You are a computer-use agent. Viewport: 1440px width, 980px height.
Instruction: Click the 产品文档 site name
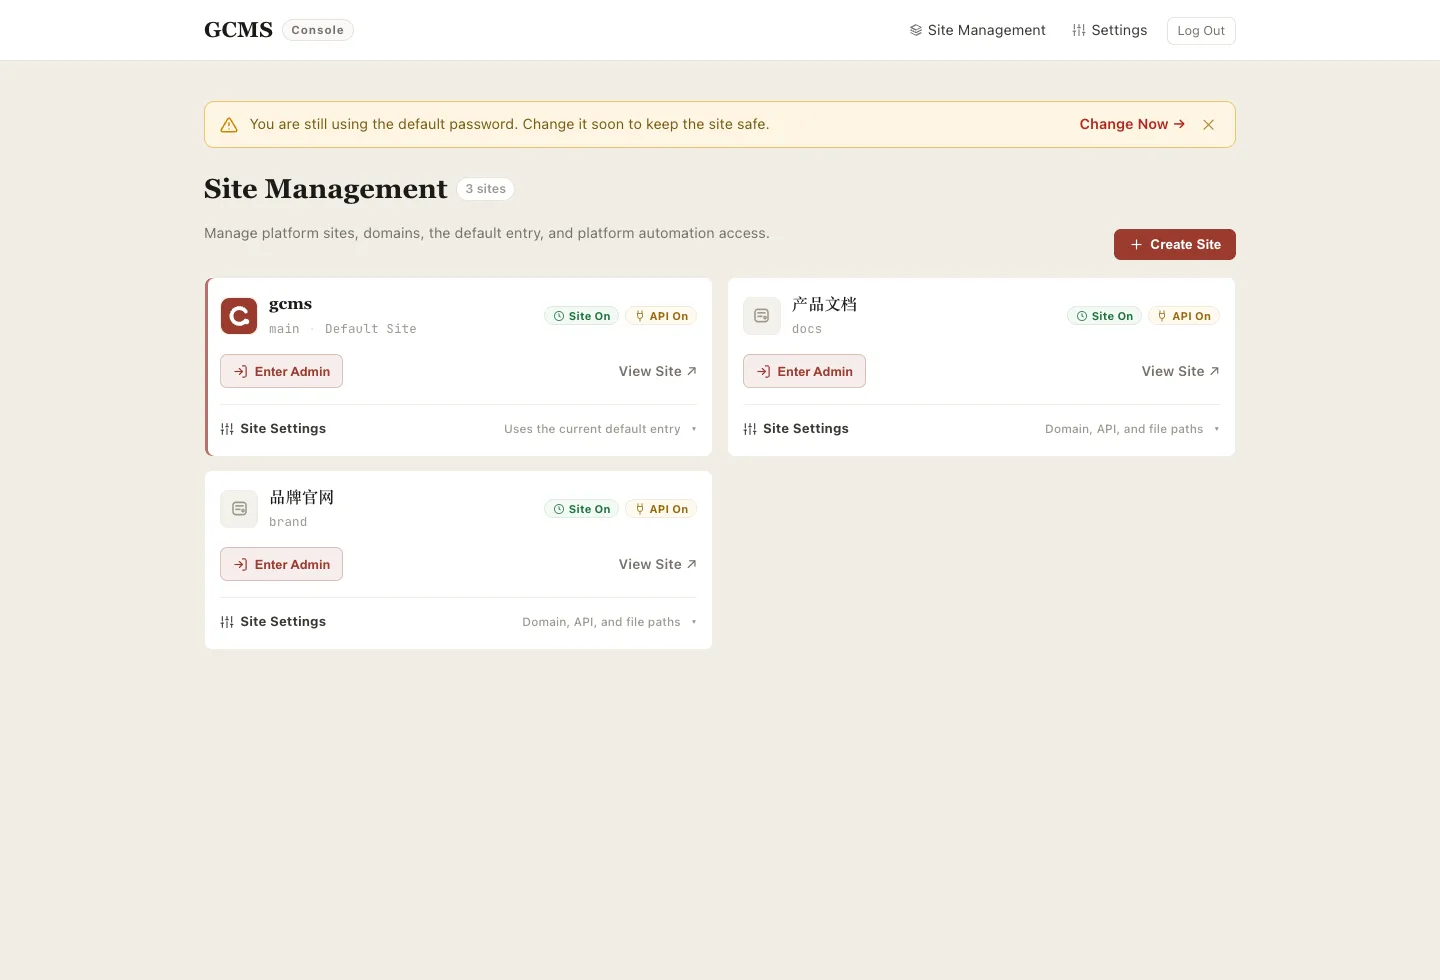(824, 304)
